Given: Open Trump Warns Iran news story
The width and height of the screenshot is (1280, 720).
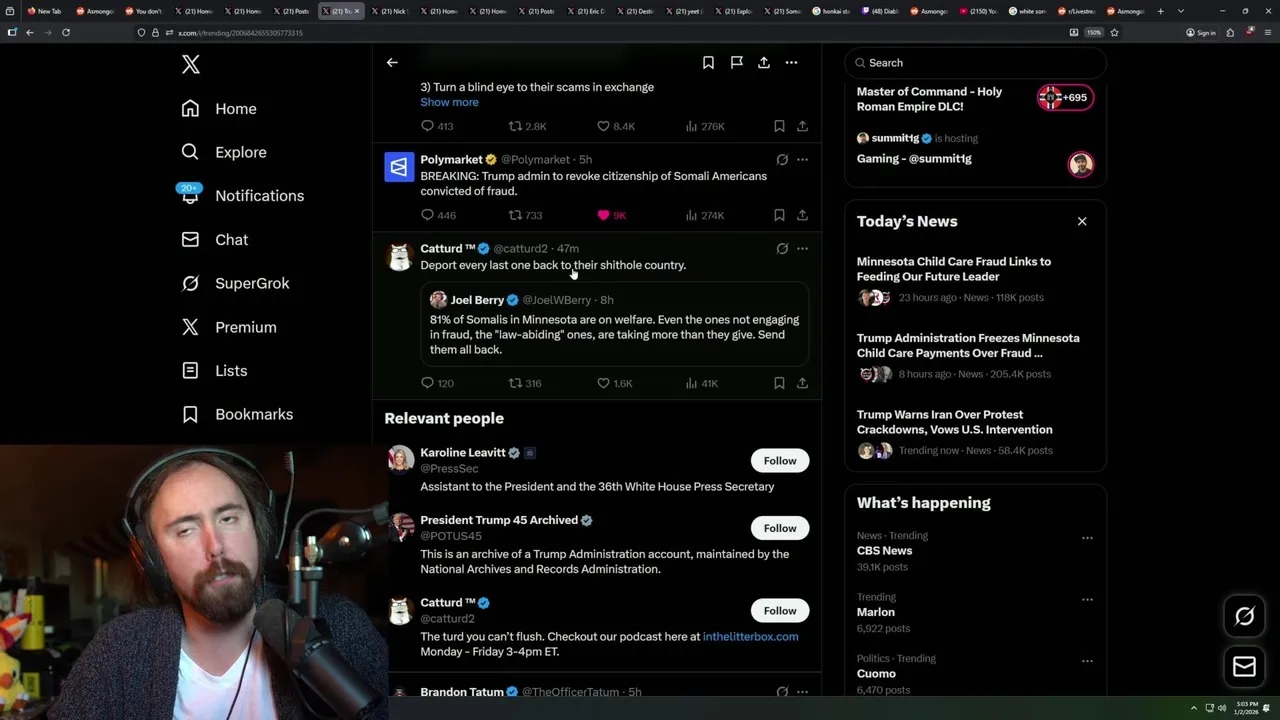Looking at the screenshot, I should pyautogui.click(x=975, y=435).
